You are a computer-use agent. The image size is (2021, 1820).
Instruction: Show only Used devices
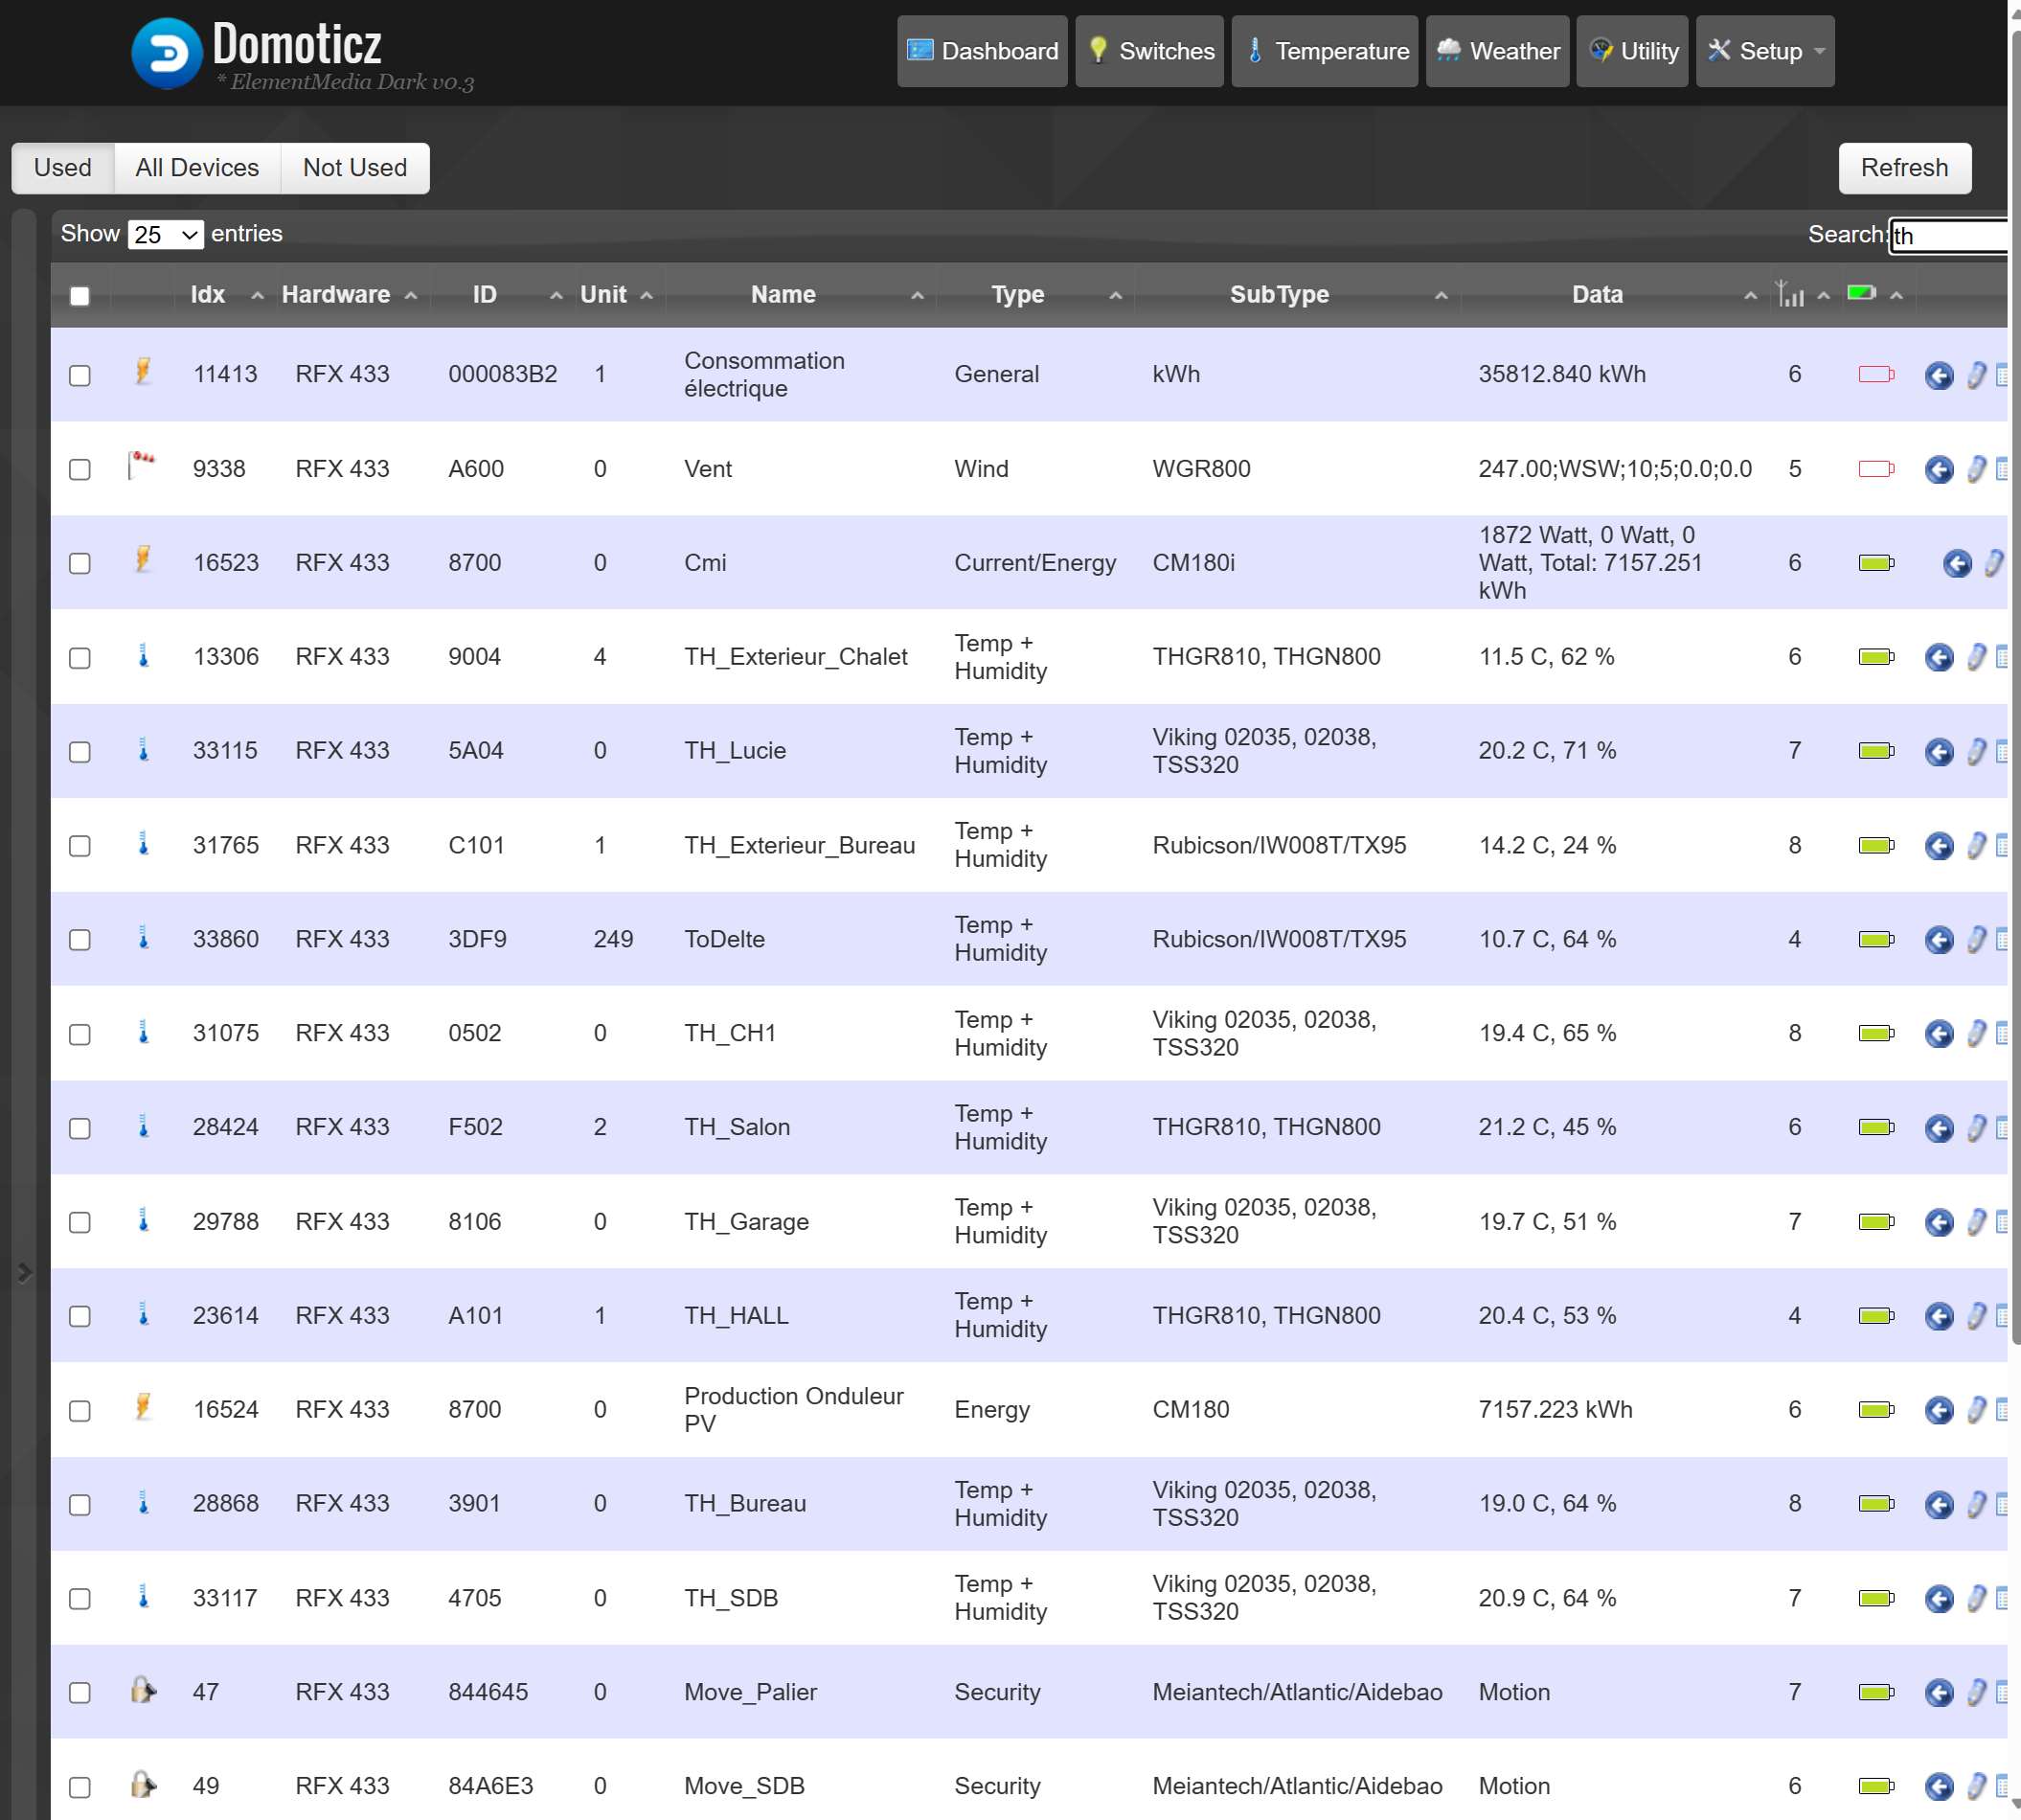pos(62,168)
